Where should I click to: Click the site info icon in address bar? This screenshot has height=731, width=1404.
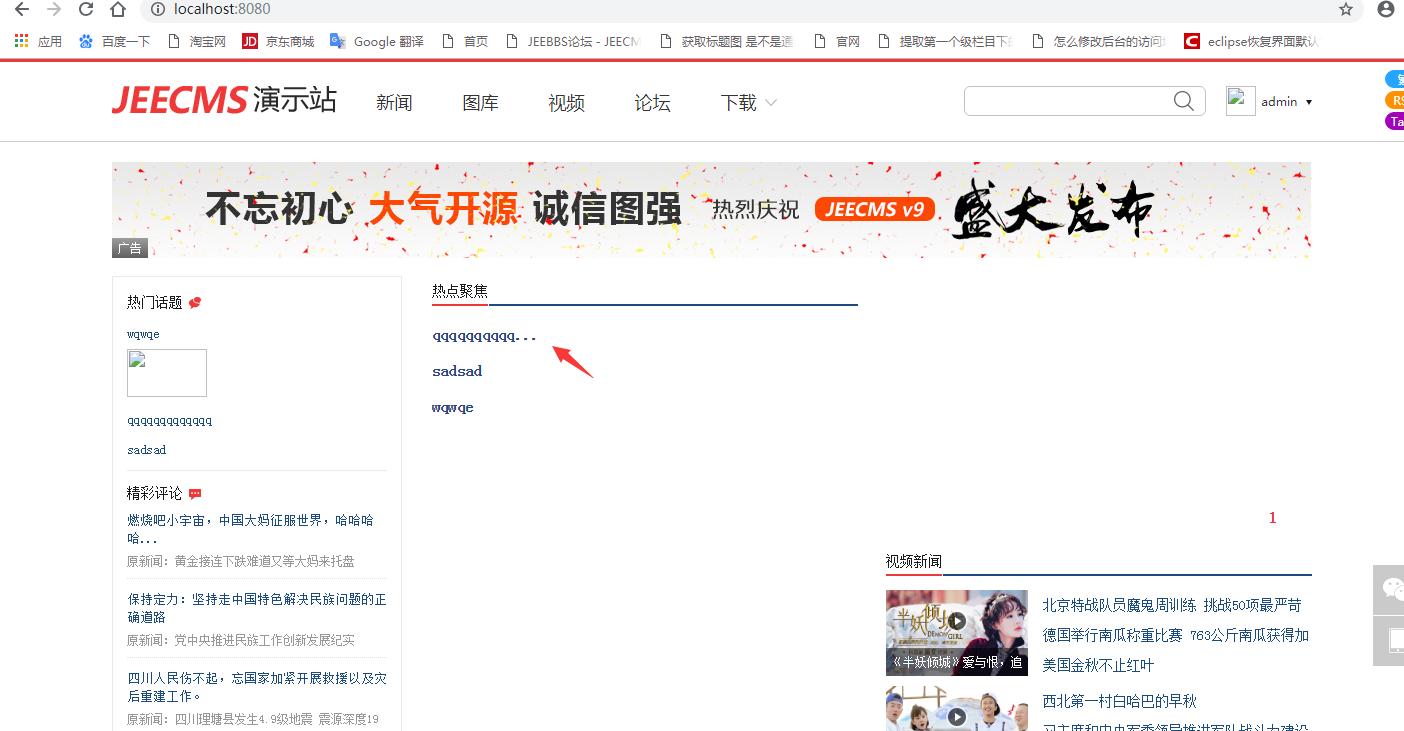coord(156,10)
